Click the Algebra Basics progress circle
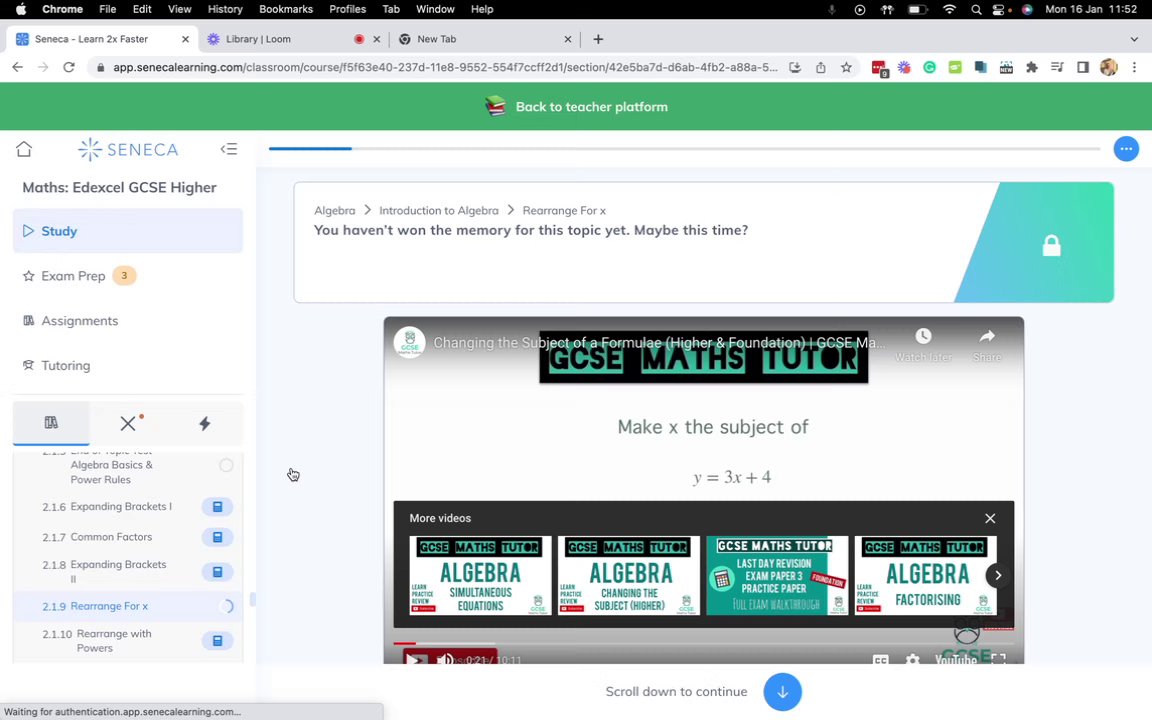 tap(226, 465)
